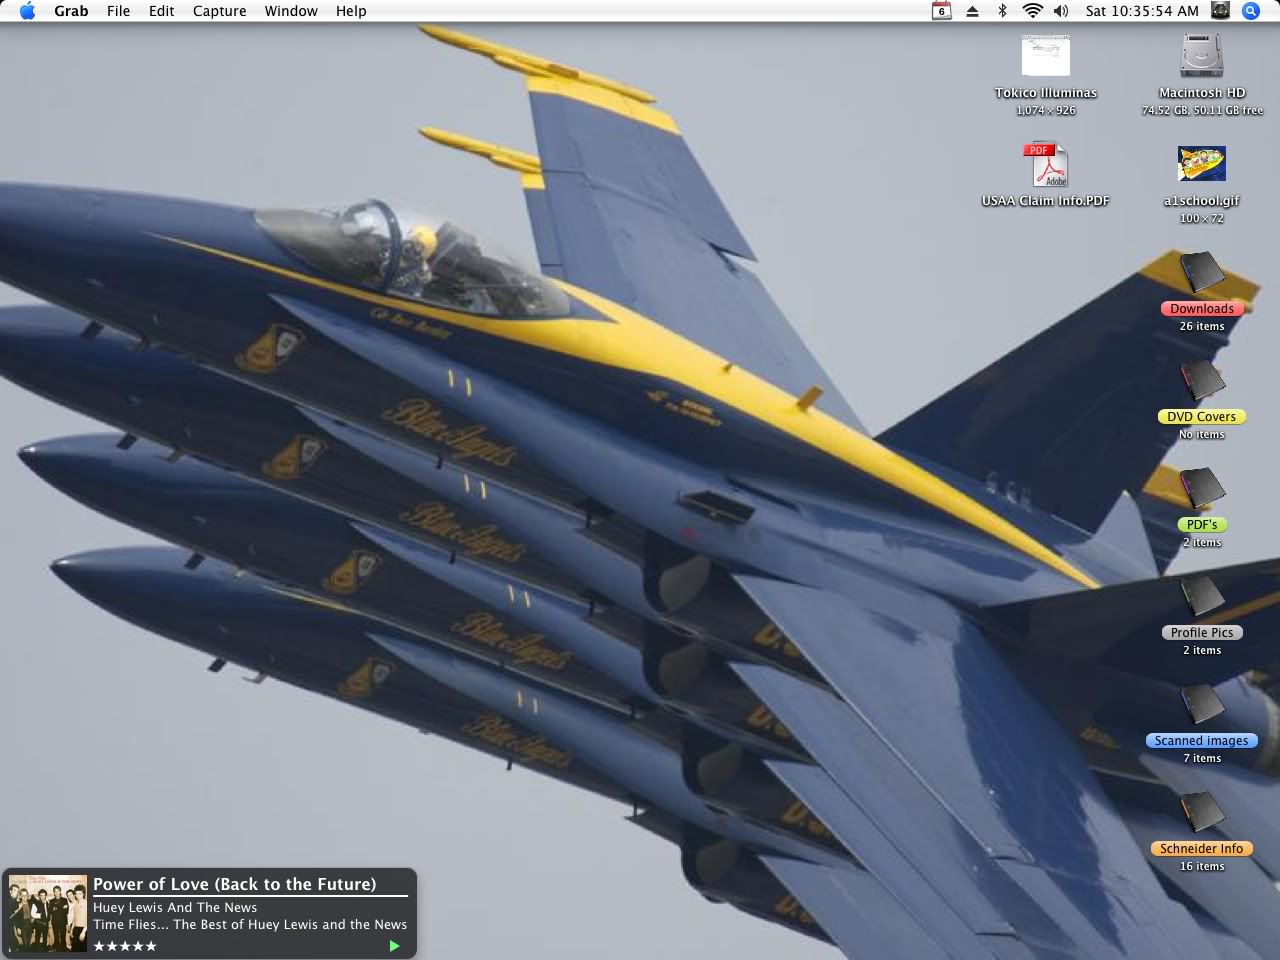Screen dimensions: 1280x960
Task: Click the green PDF's label
Action: click(x=1202, y=525)
